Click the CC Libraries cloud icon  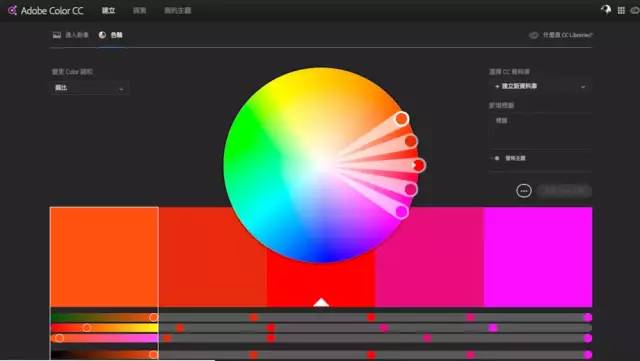[x=533, y=35]
